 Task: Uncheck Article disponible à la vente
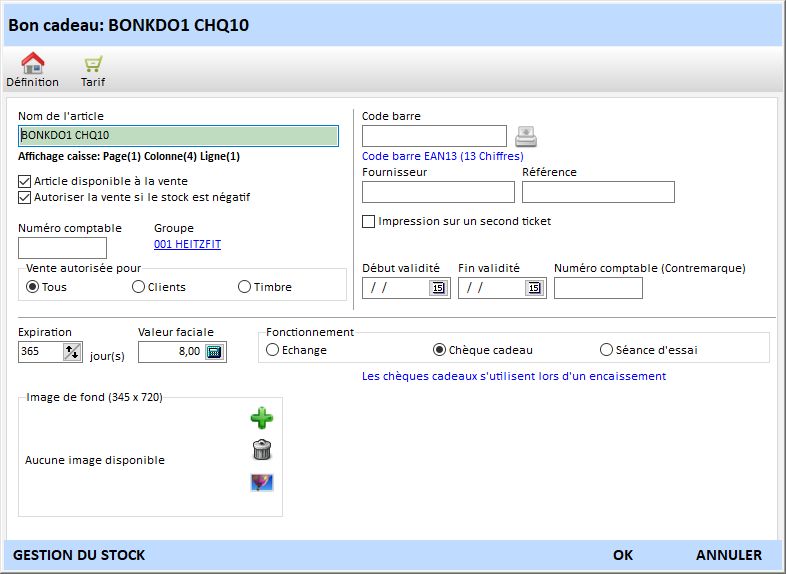point(25,181)
